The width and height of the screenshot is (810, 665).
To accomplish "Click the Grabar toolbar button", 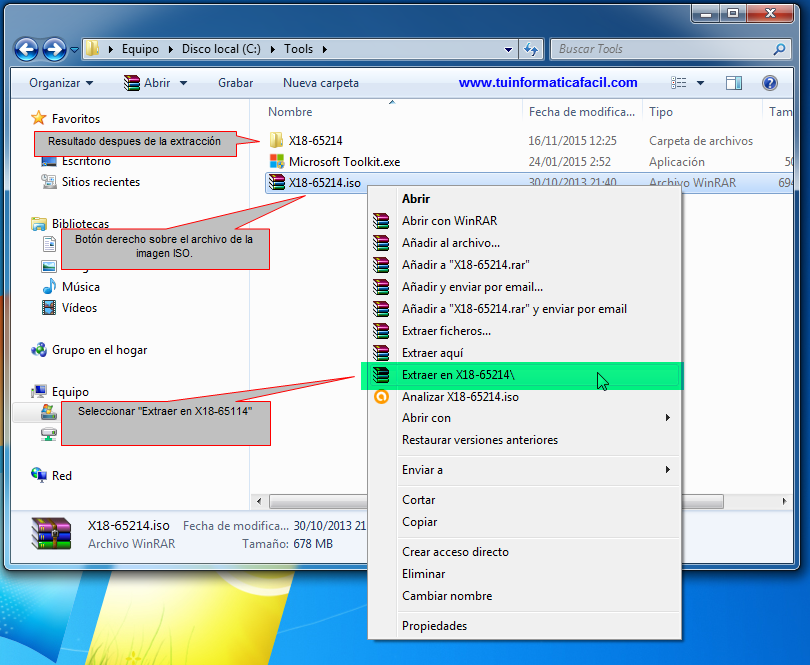I will (236, 83).
